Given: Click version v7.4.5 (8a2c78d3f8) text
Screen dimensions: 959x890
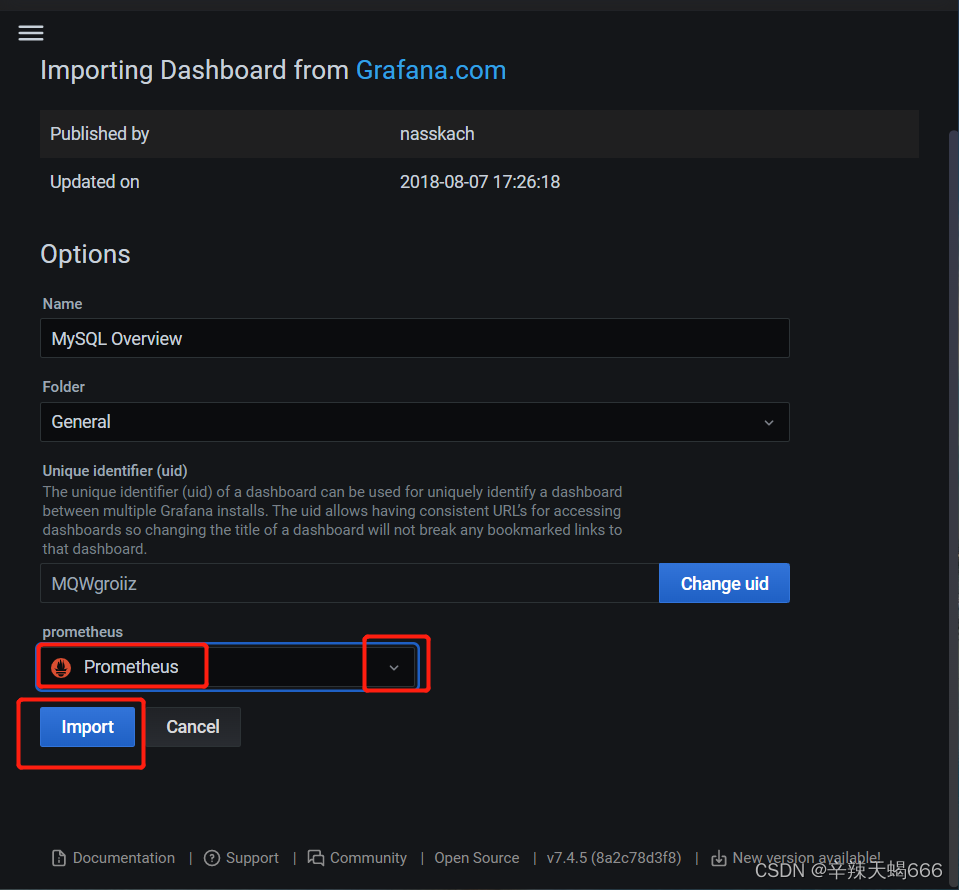Looking at the screenshot, I should coord(613,858).
